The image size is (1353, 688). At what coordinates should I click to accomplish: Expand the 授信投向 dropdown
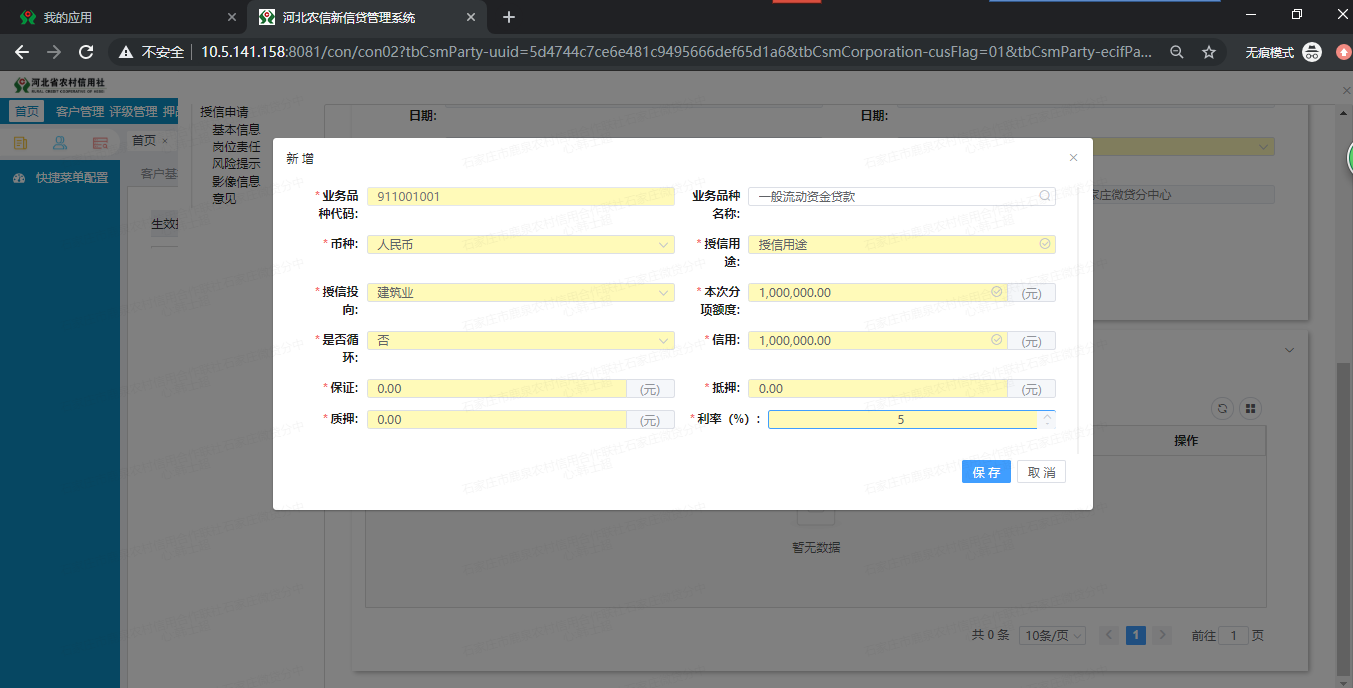click(x=520, y=292)
